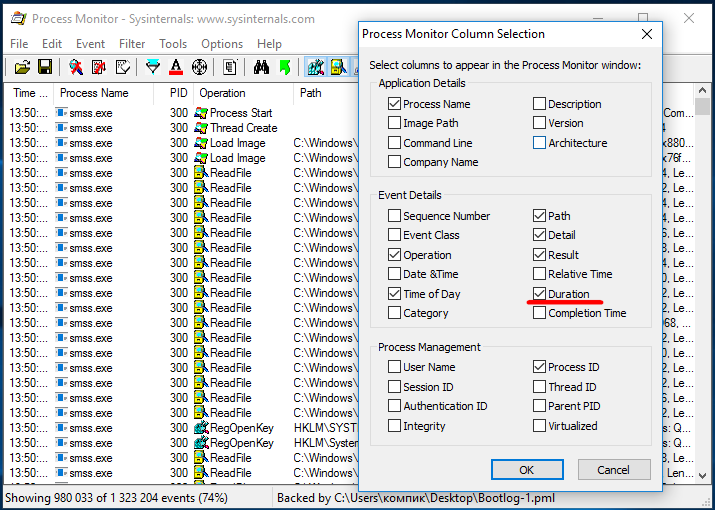Click the crosshair target process icon
Viewport: 715px width, 510px height.
pyautogui.click(x=199, y=67)
